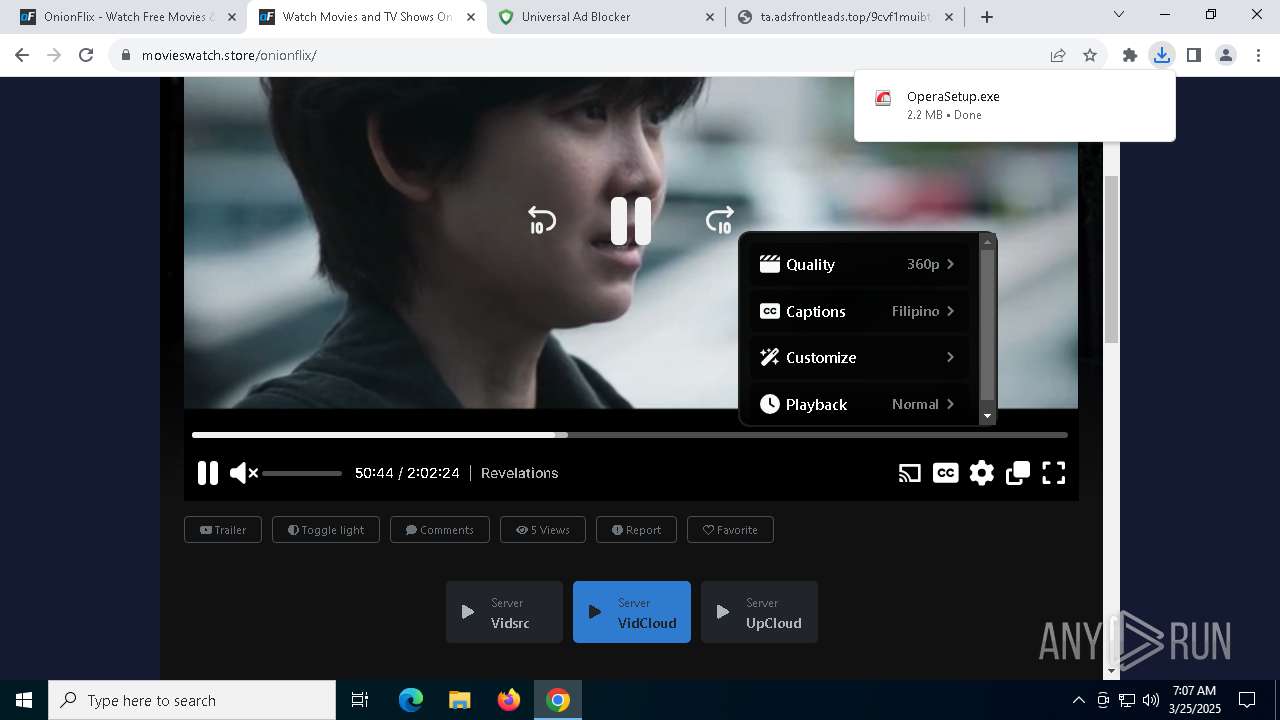Click the 5 Views button
Image resolution: width=1280 pixels, height=720 pixels.
543,530
